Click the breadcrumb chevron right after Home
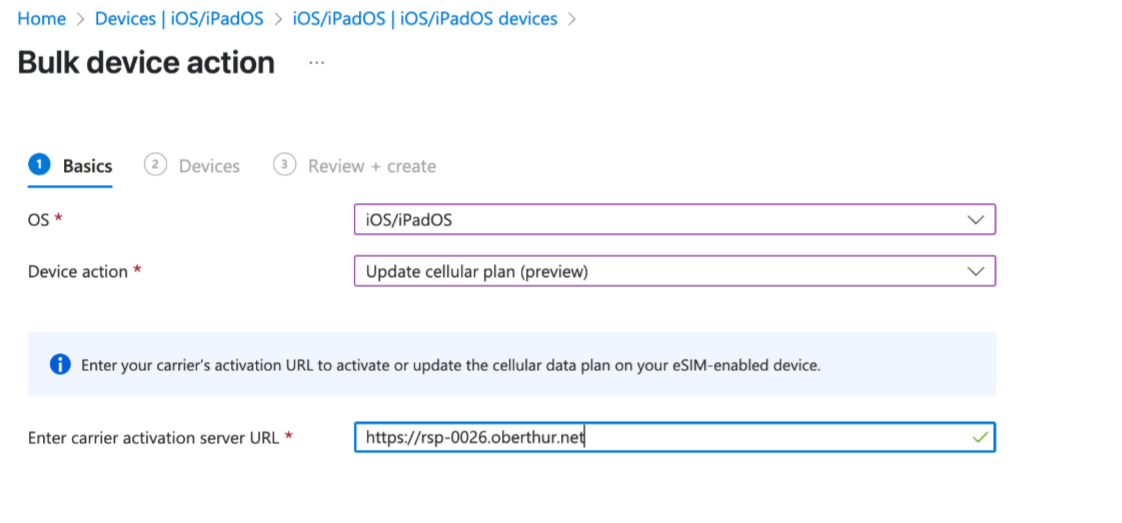The width and height of the screenshot is (1122, 523). pyautogui.click(x=80, y=19)
